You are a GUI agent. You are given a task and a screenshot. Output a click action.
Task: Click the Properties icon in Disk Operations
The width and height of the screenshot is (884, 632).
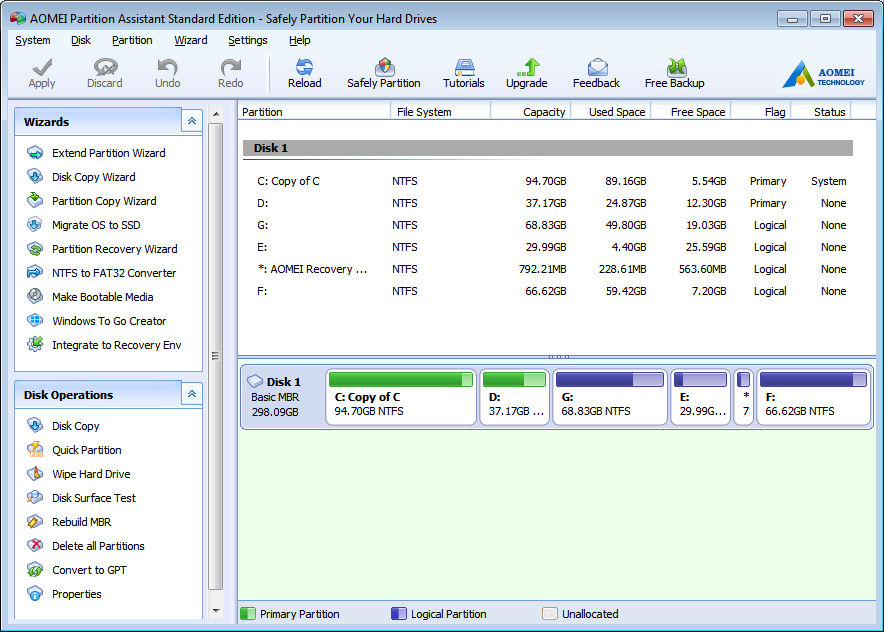[35, 594]
